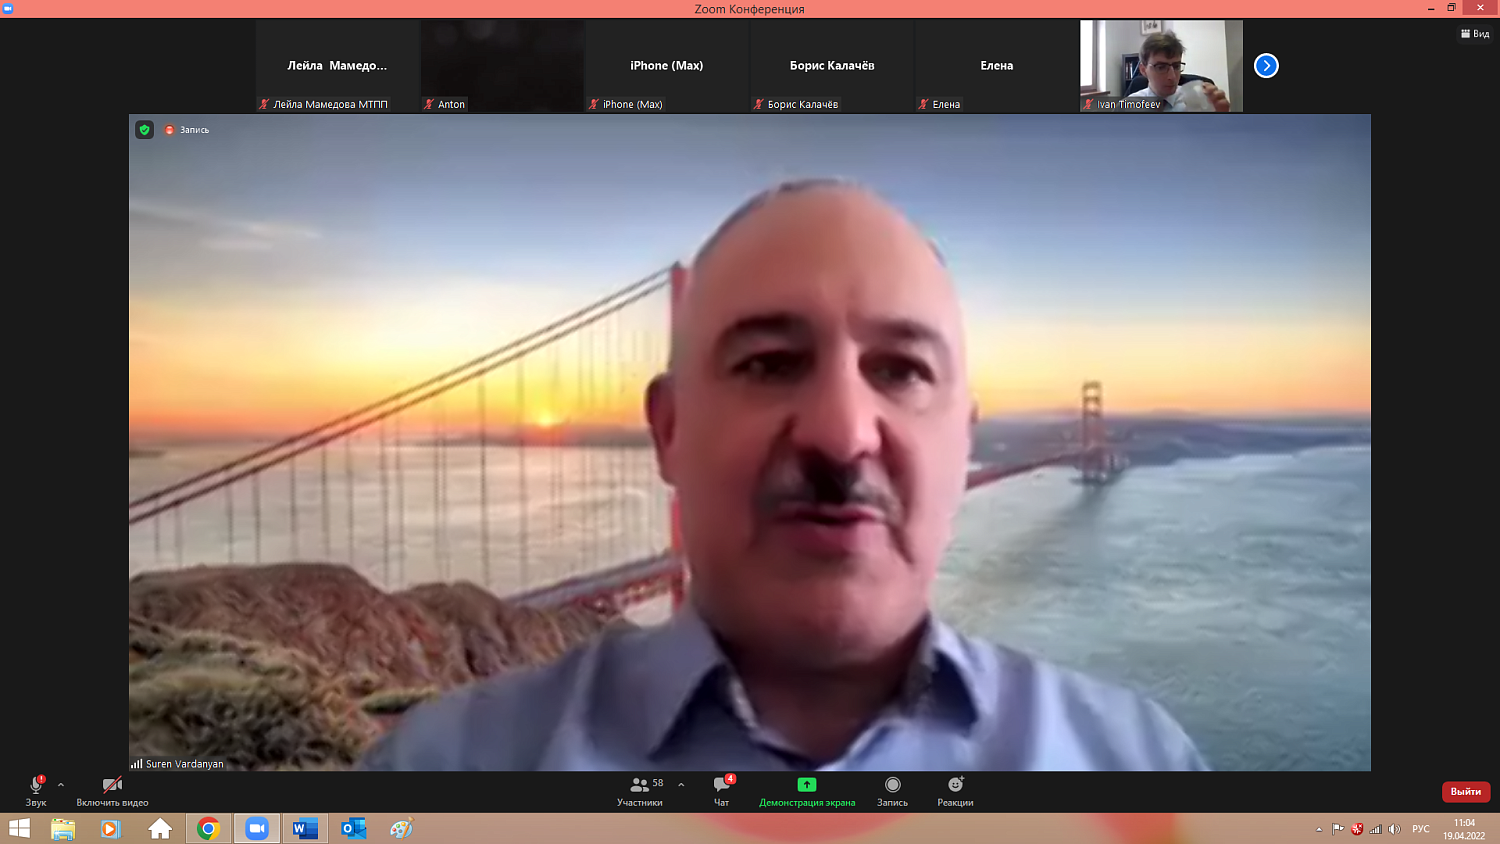Open the Вид view layout menu

click(1475, 34)
